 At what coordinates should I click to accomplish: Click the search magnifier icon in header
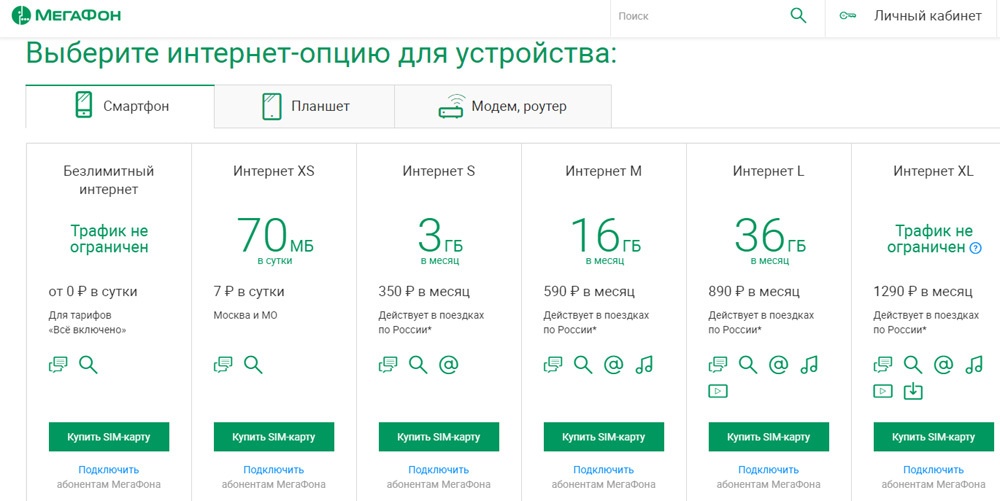click(x=798, y=15)
